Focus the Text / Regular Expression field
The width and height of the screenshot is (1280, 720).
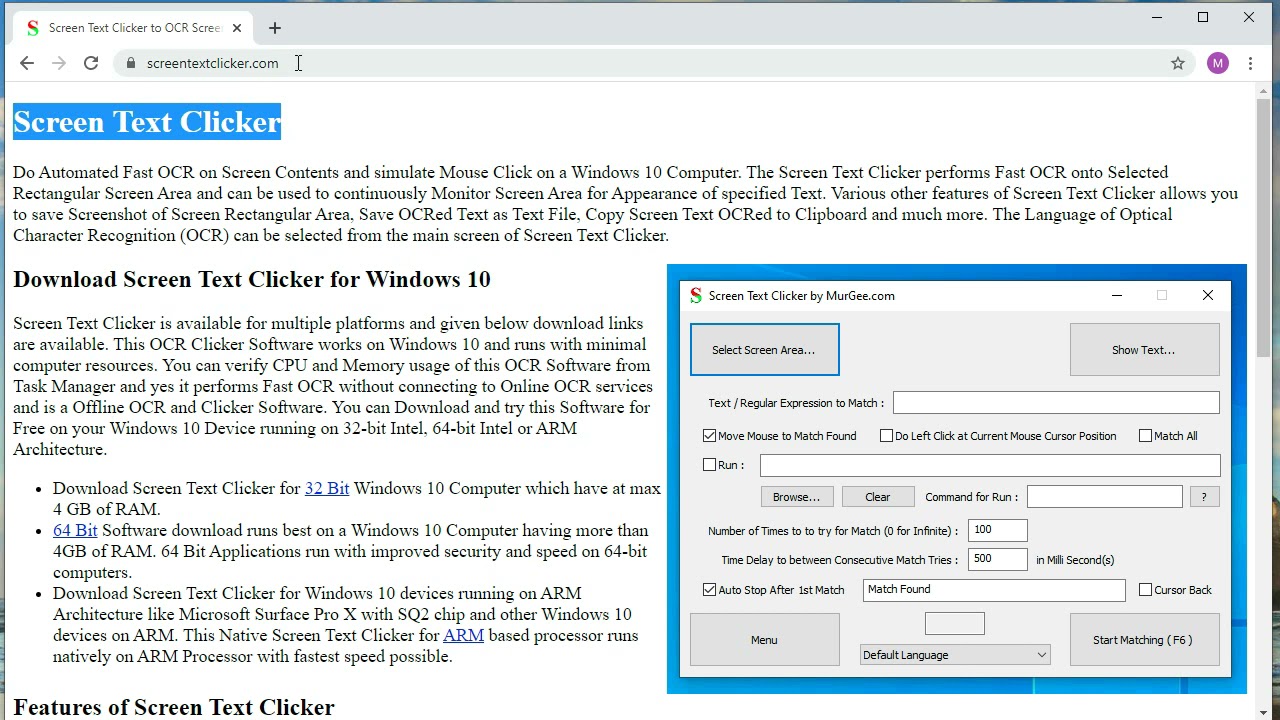[x=1056, y=403]
